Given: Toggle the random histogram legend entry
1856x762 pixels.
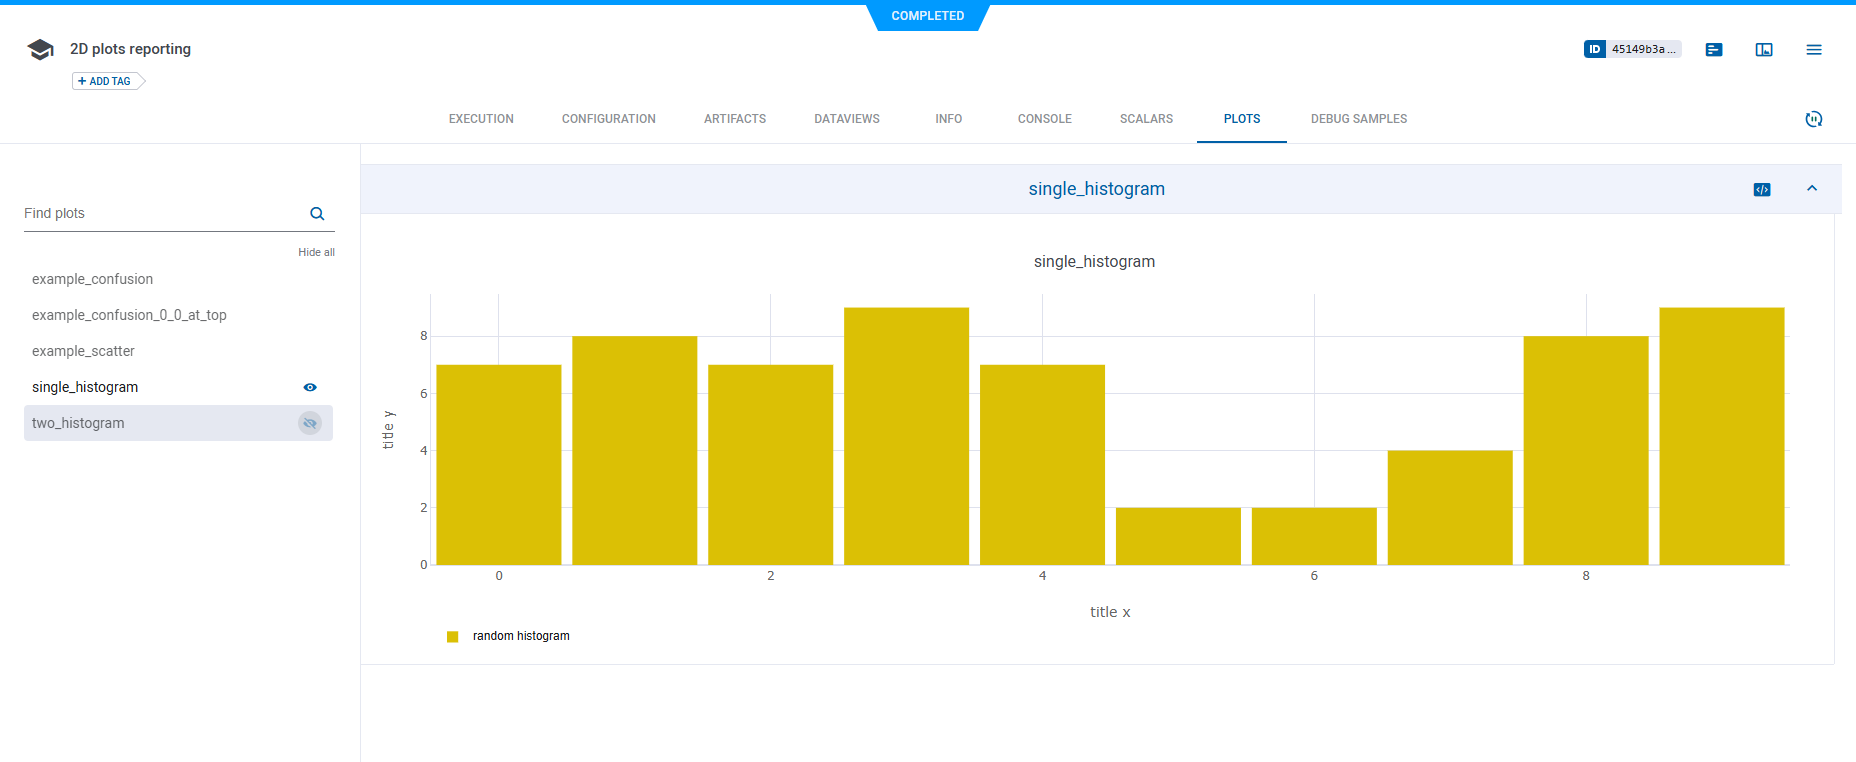Looking at the screenshot, I should click(520, 636).
